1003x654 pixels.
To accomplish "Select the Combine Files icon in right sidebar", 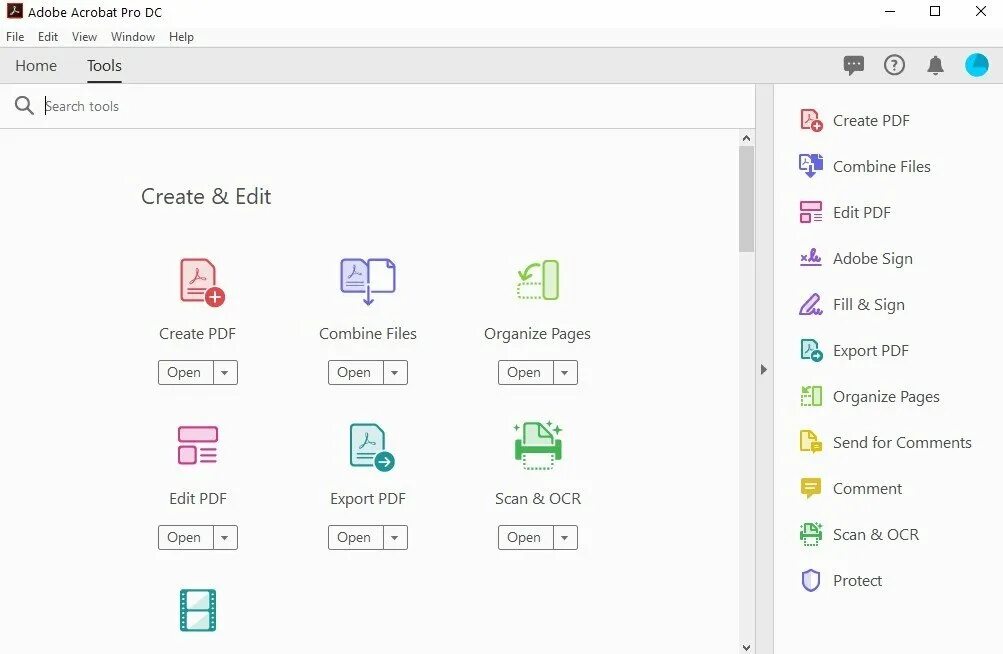I will [x=811, y=166].
